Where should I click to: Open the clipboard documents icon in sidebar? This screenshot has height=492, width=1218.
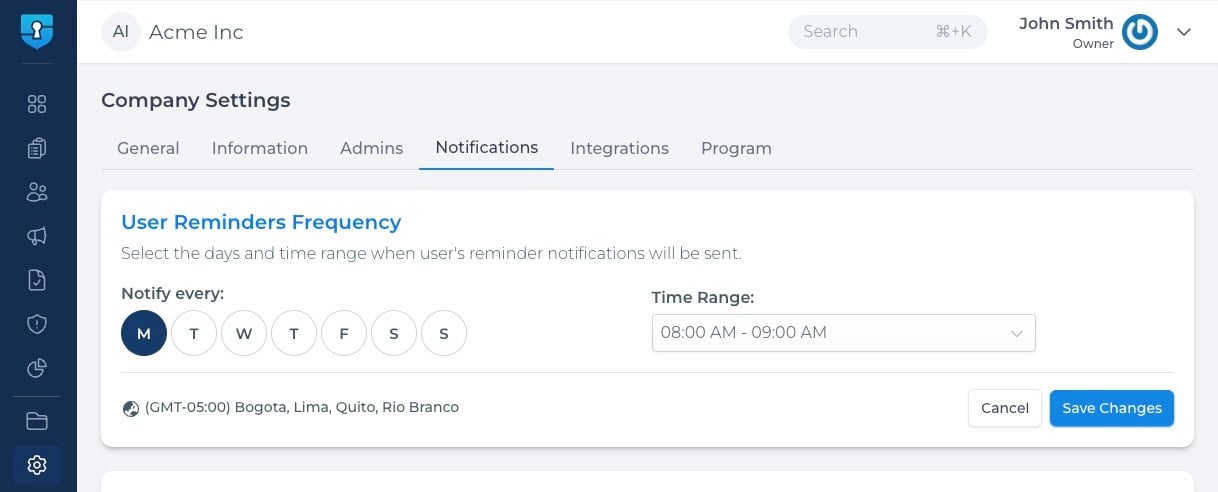click(x=37, y=148)
